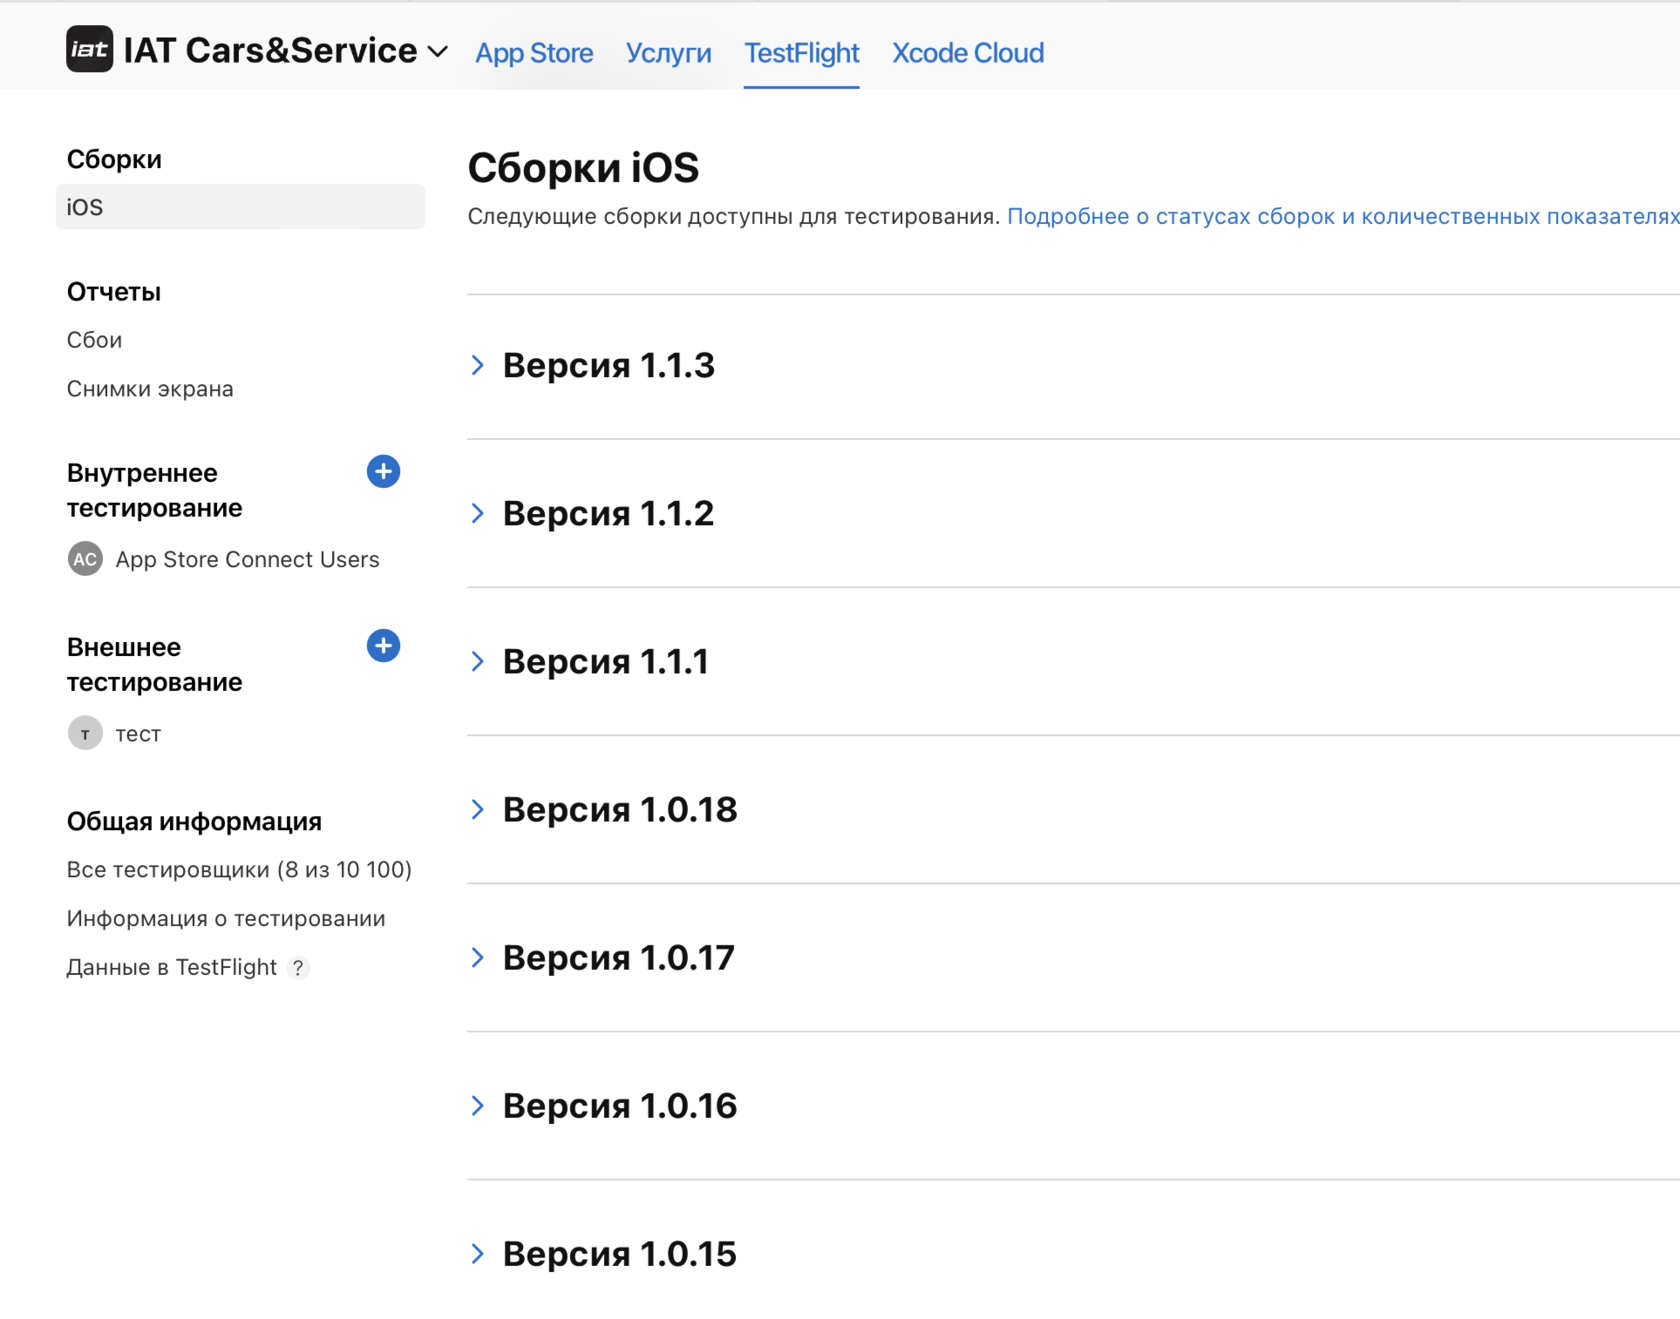Click the Версия 1.0.16 heading text
The width and height of the screenshot is (1680, 1319).
point(619,1106)
